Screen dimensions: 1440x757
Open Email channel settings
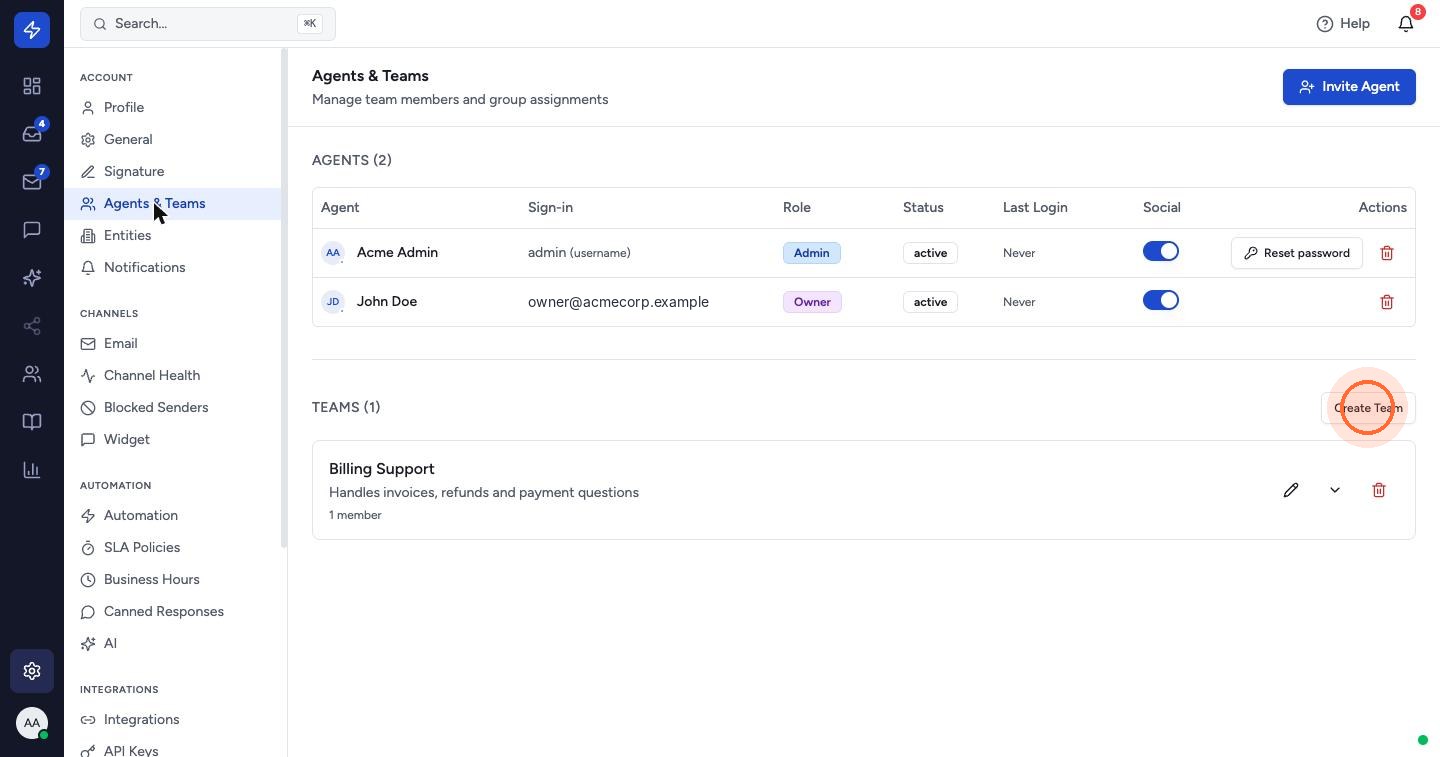click(173, 344)
